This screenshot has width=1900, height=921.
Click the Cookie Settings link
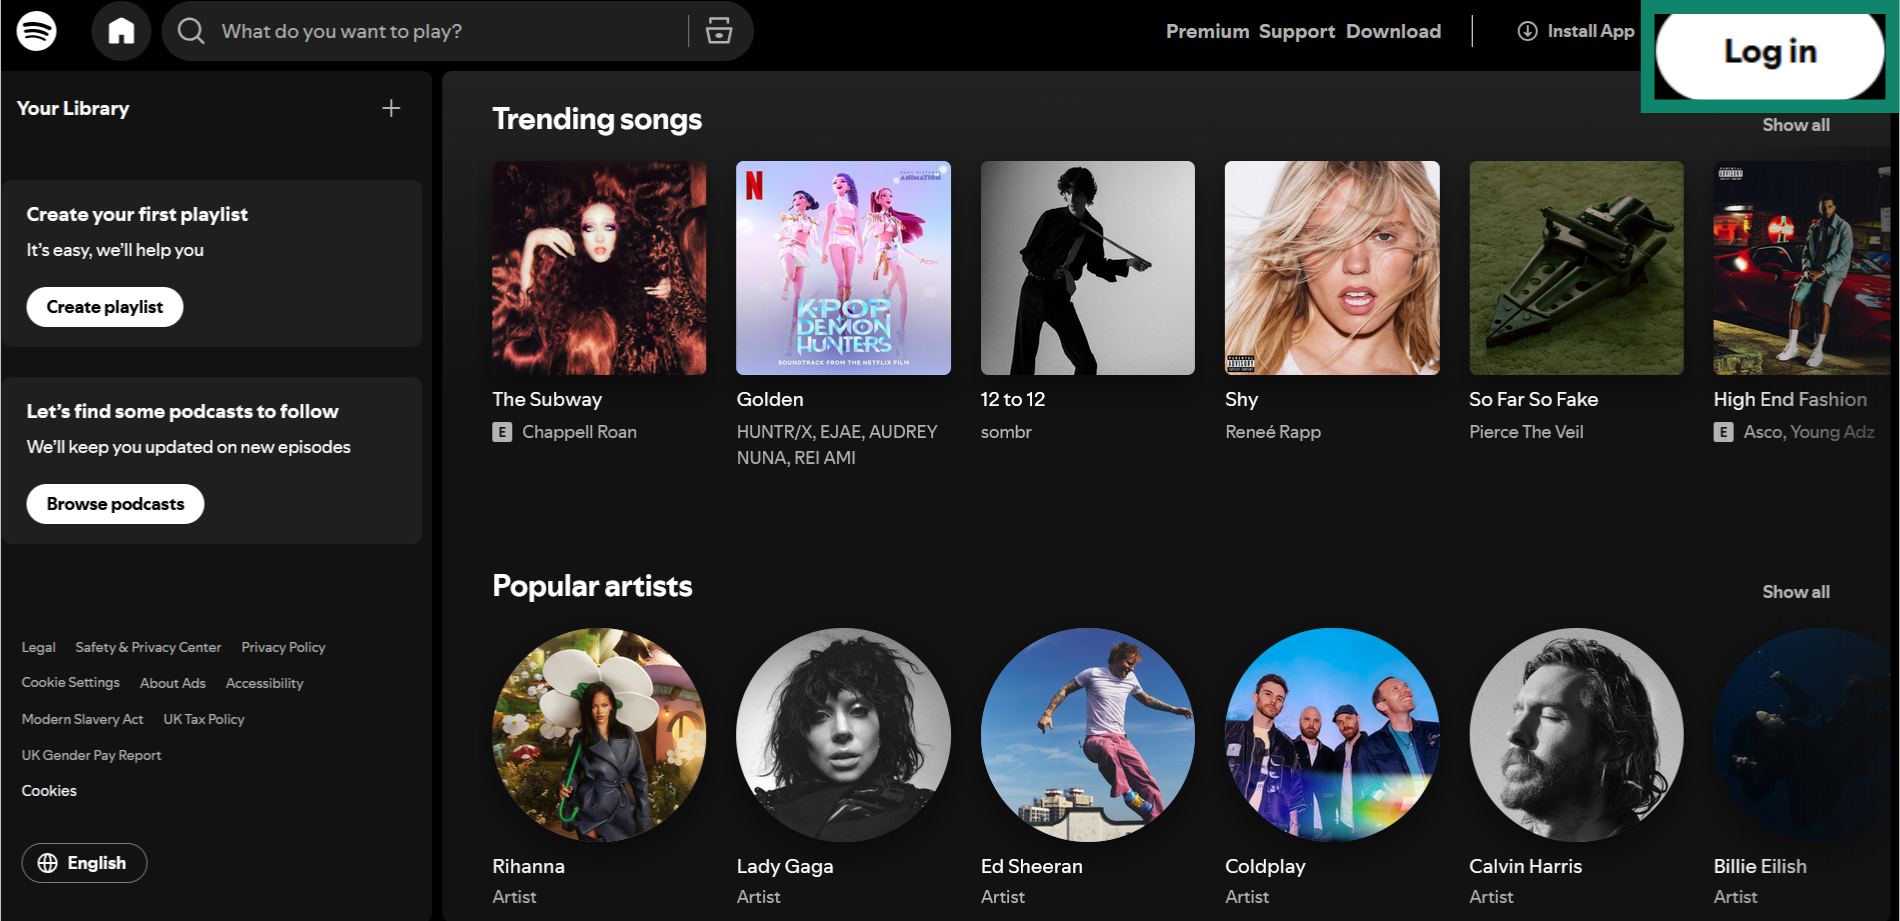70,682
